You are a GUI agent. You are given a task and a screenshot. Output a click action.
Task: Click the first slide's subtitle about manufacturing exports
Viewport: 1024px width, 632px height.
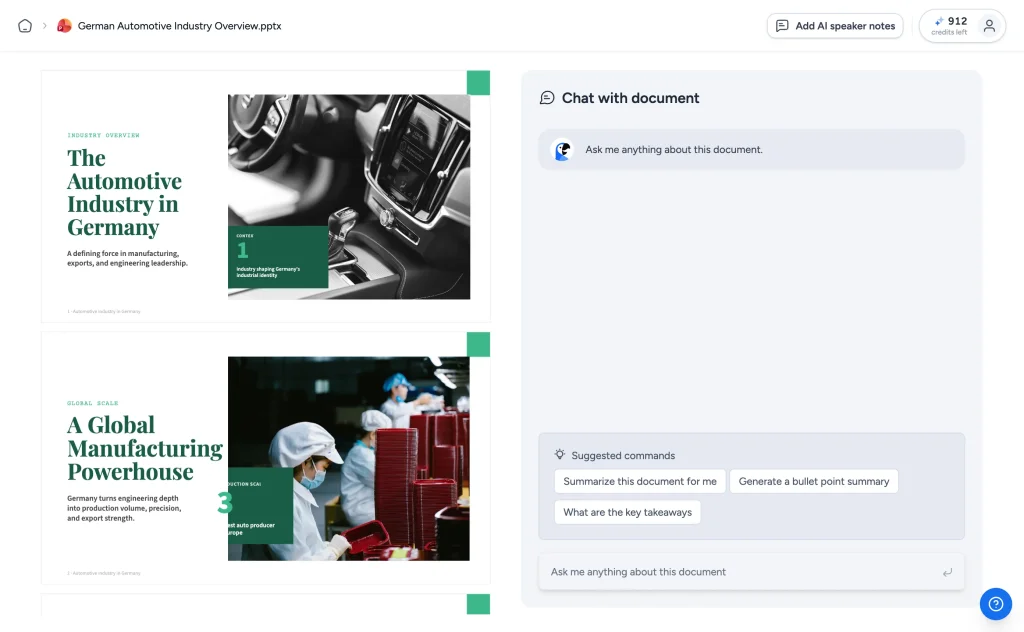tap(127, 258)
